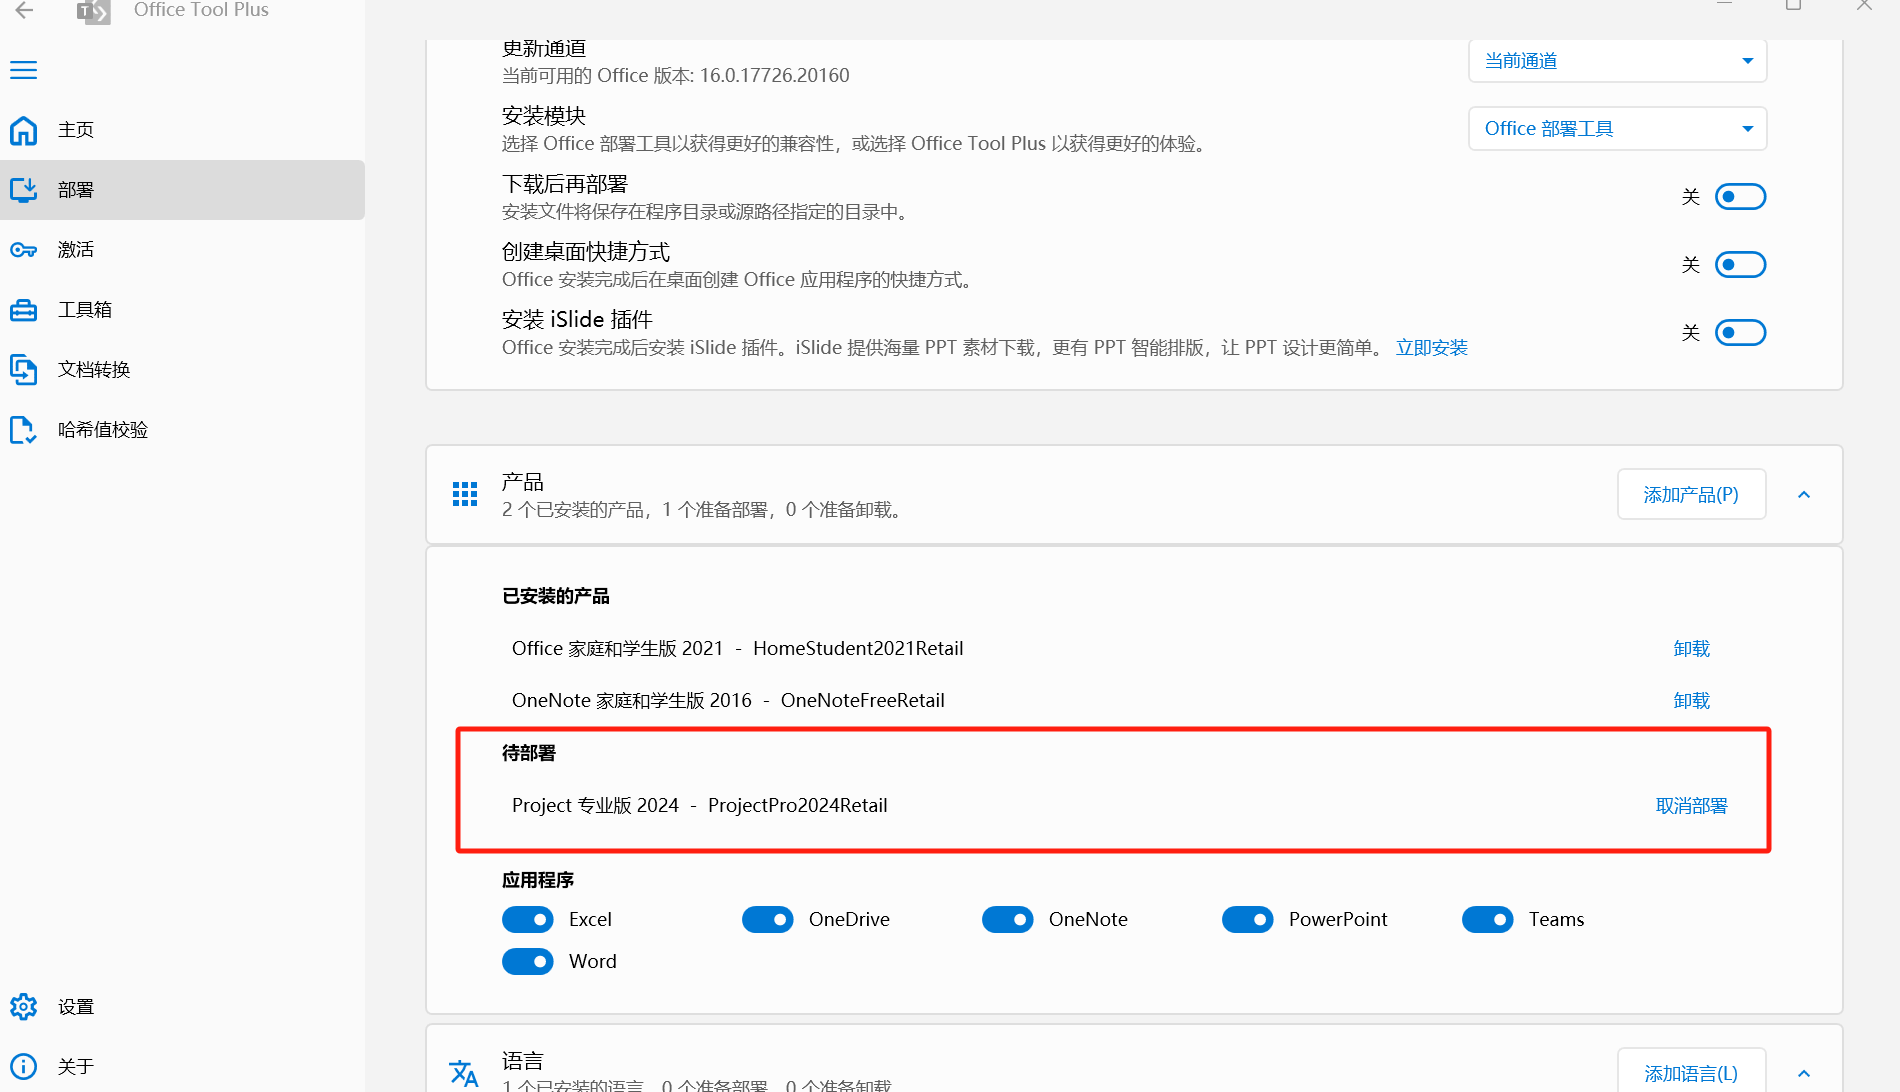Open the 工具箱 page
Viewport: 1900px width, 1092px height.
182,310
